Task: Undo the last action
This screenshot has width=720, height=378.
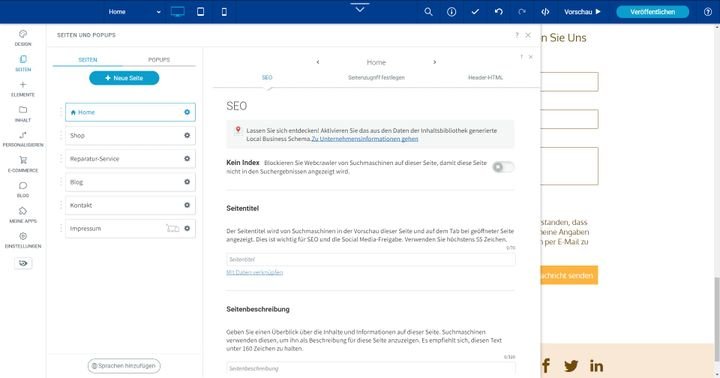Action: (499, 12)
